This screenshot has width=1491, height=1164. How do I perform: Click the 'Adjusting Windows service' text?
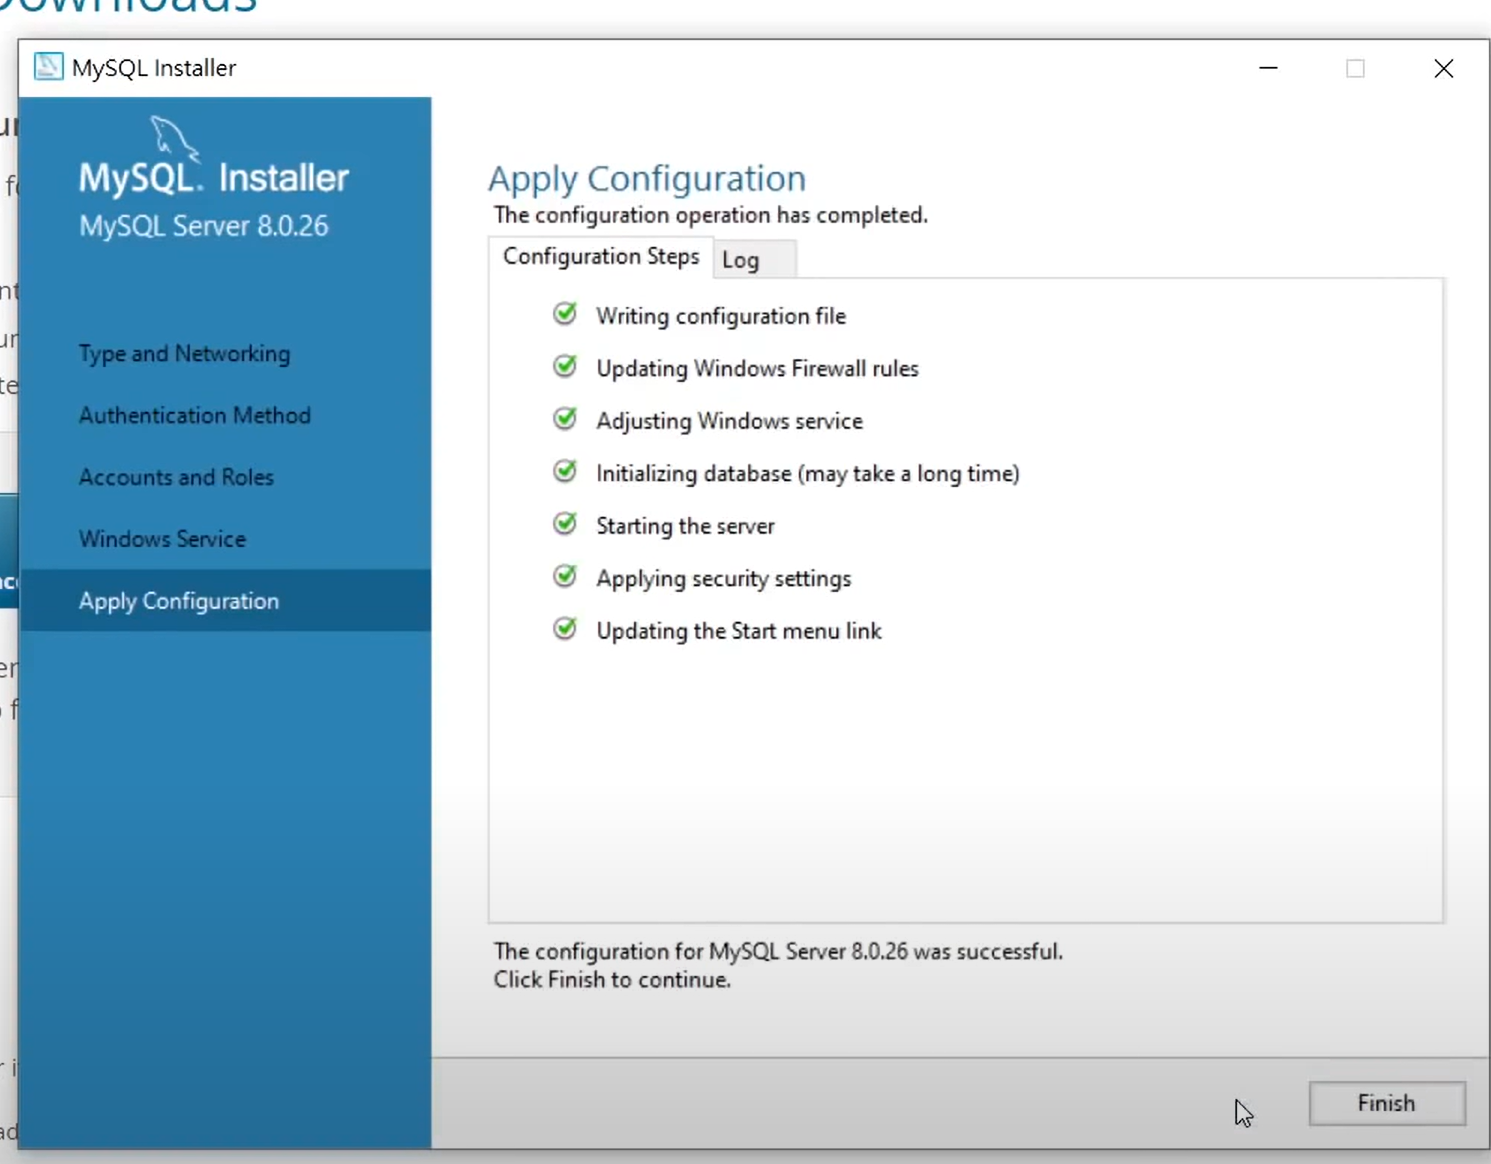[729, 421]
